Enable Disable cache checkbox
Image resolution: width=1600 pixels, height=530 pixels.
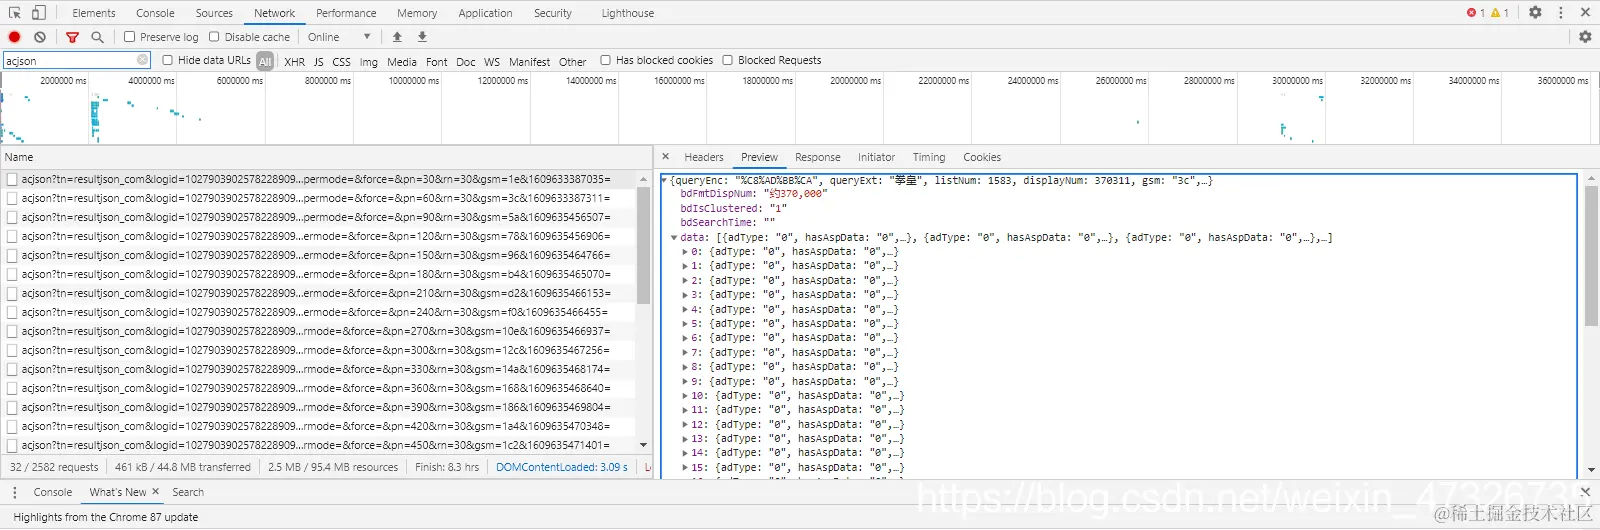214,37
